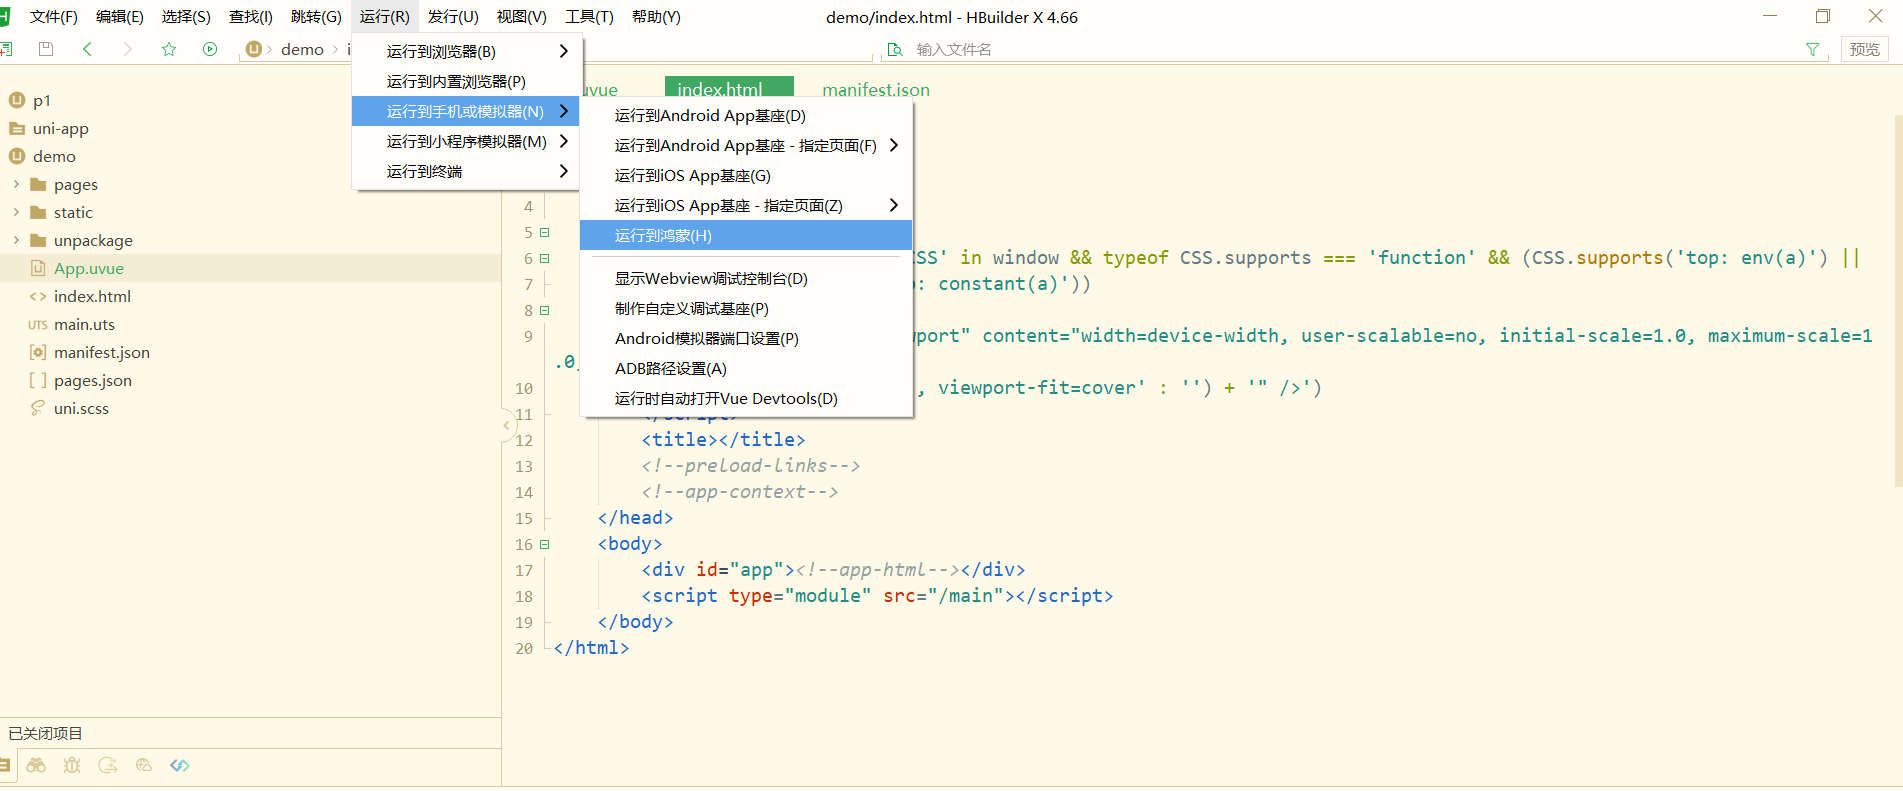
Task: Choose 运行到小程序模拟器(M) submenu
Action: click(467, 141)
